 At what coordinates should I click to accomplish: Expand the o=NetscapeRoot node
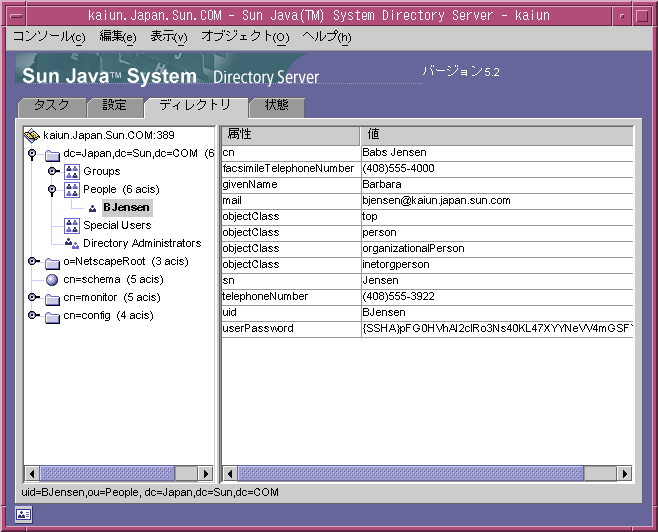(33, 261)
